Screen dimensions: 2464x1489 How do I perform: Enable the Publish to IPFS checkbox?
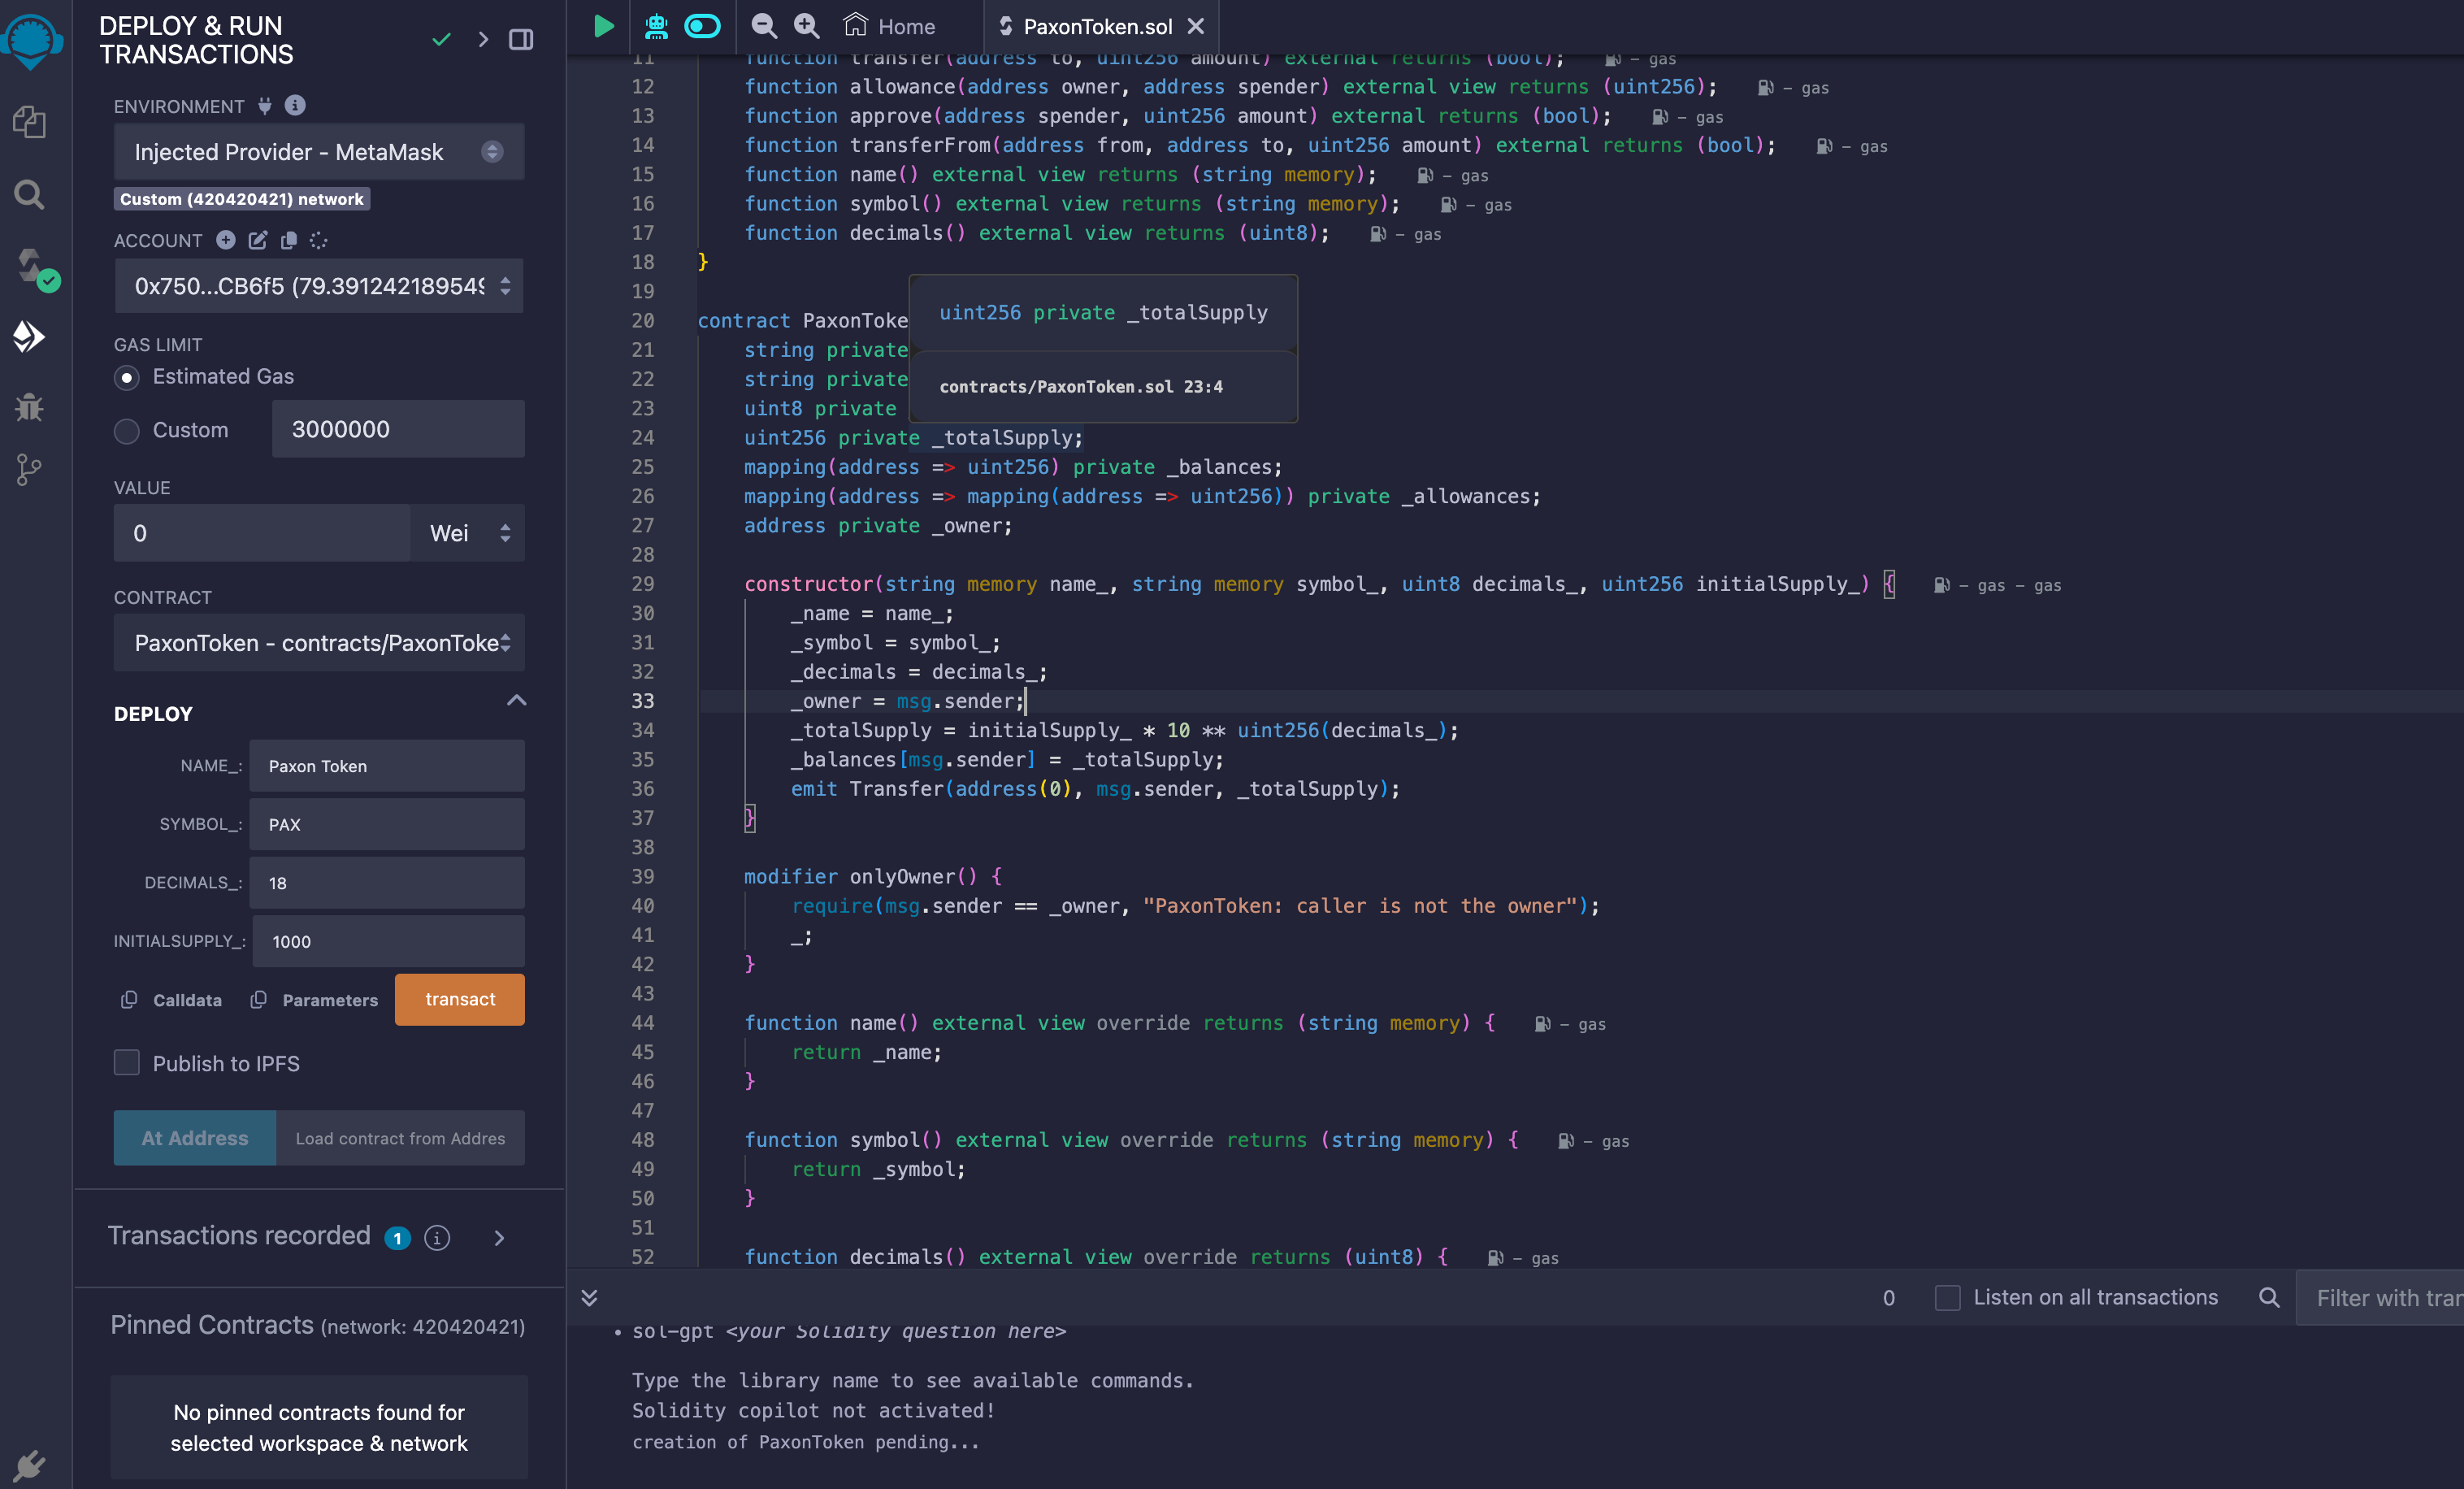(126, 1063)
